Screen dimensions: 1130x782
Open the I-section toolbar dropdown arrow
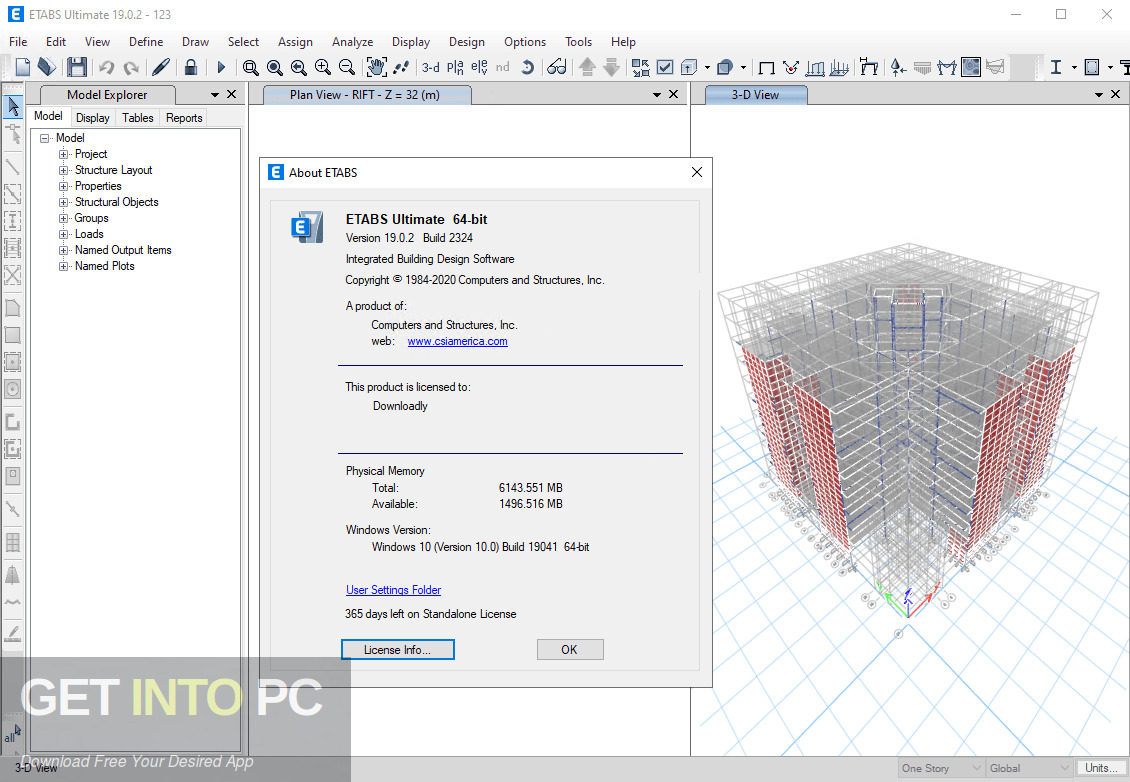pos(1074,68)
